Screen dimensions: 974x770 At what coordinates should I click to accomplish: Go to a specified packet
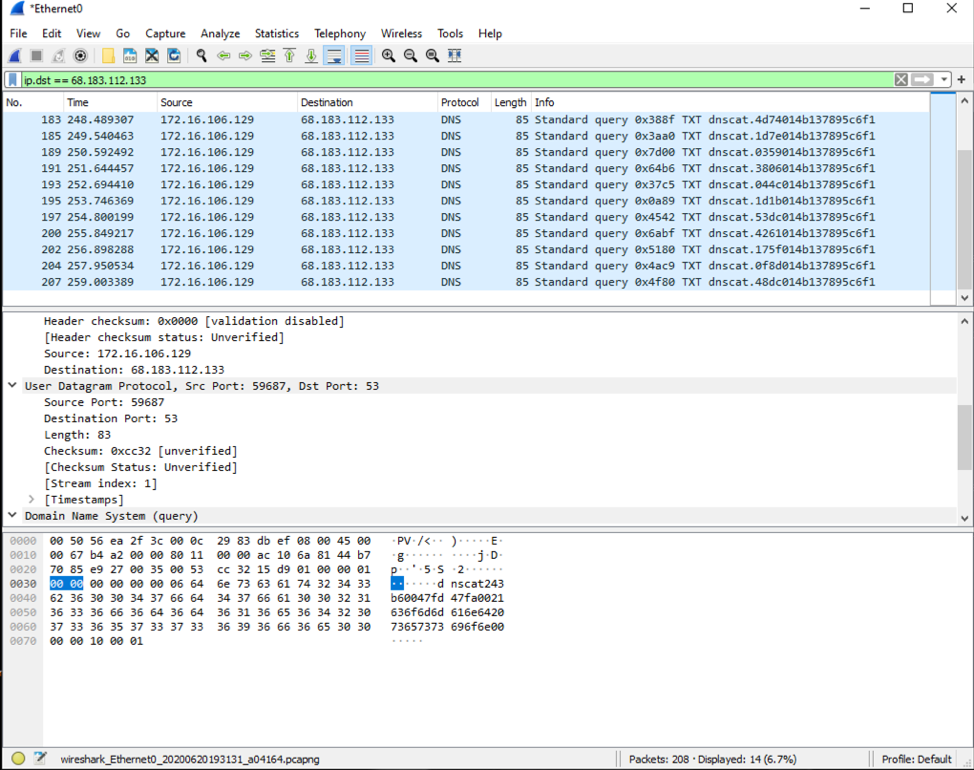tap(268, 56)
